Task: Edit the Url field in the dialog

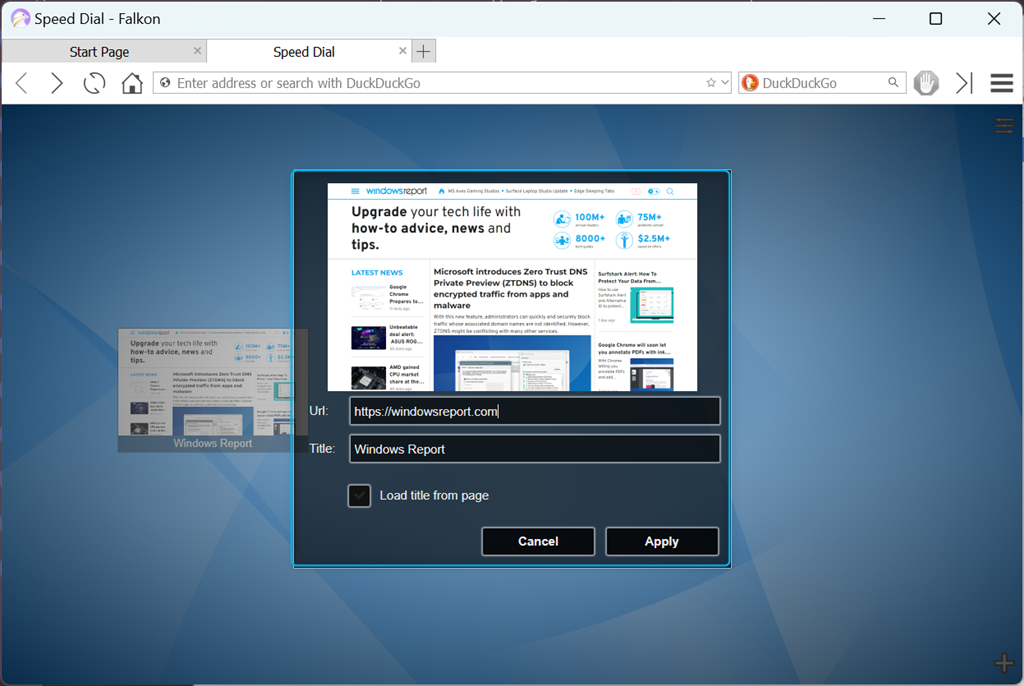Action: coord(534,411)
